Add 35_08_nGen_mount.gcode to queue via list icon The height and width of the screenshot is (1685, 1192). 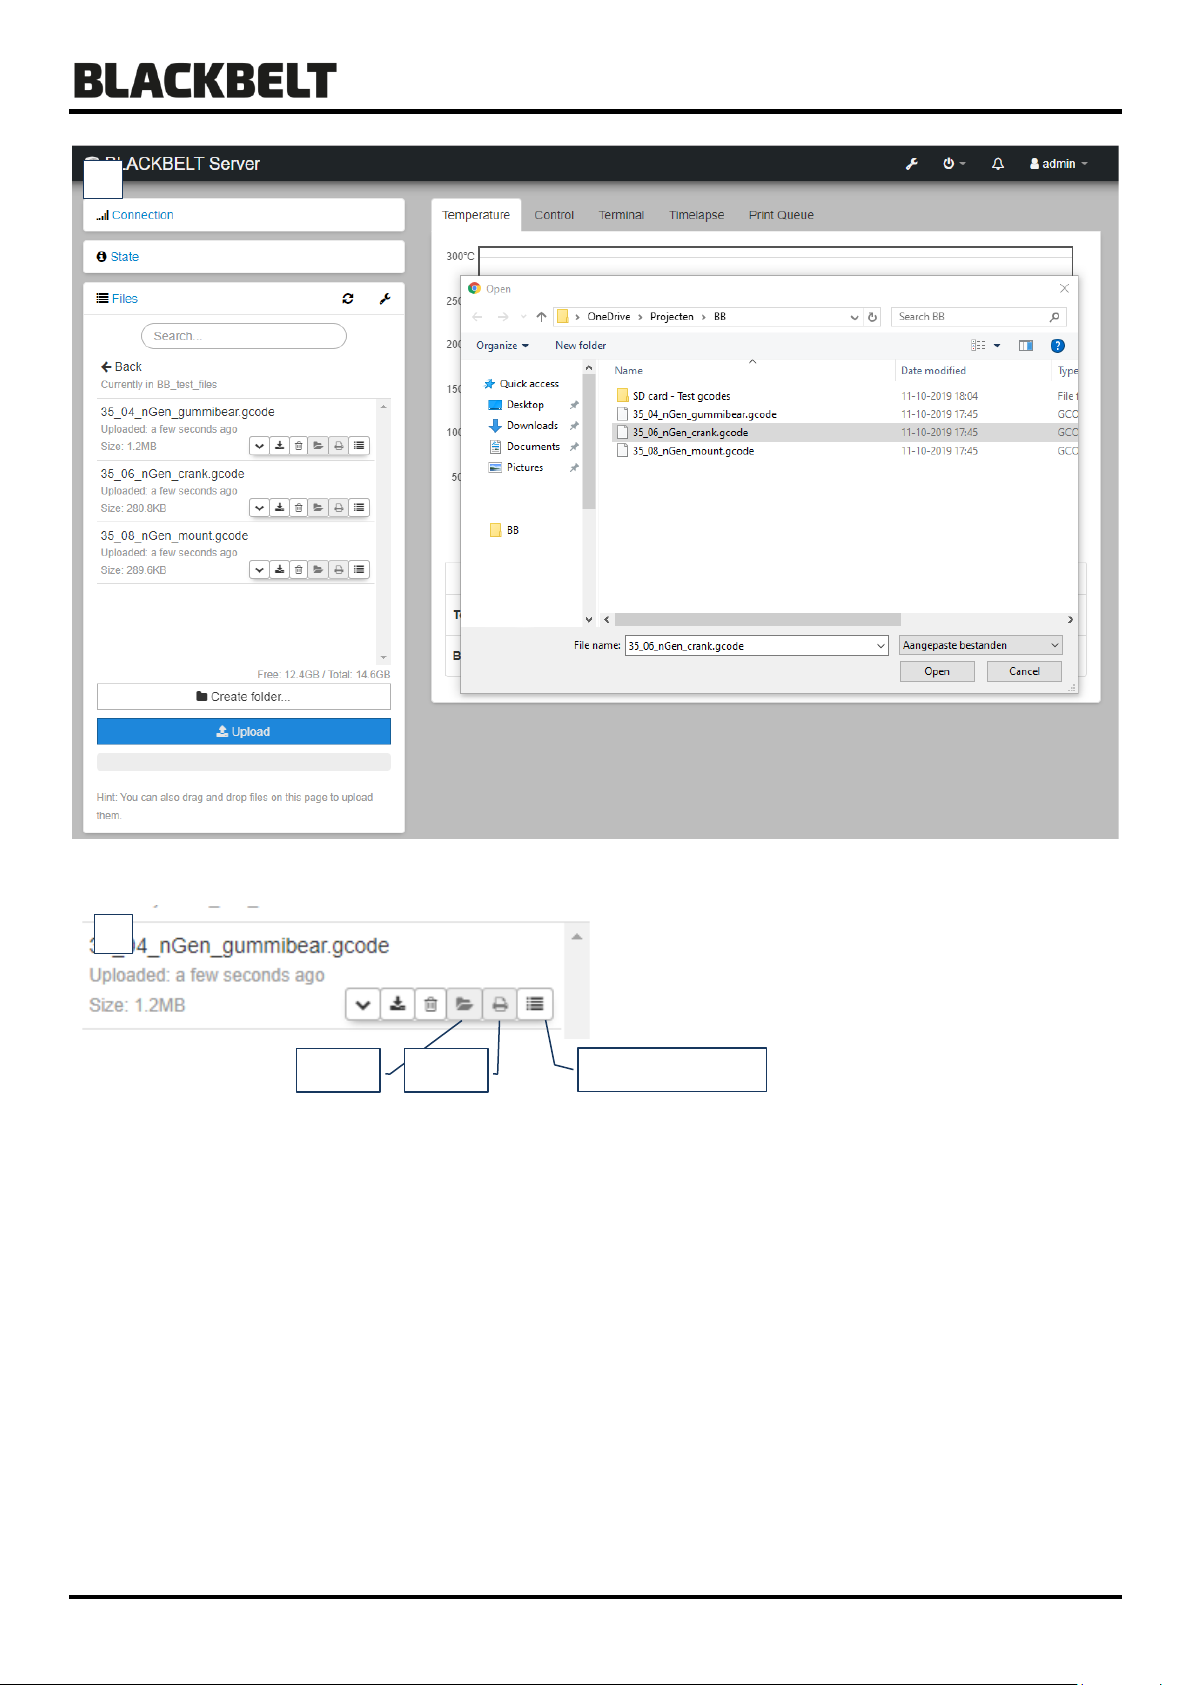click(x=359, y=570)
